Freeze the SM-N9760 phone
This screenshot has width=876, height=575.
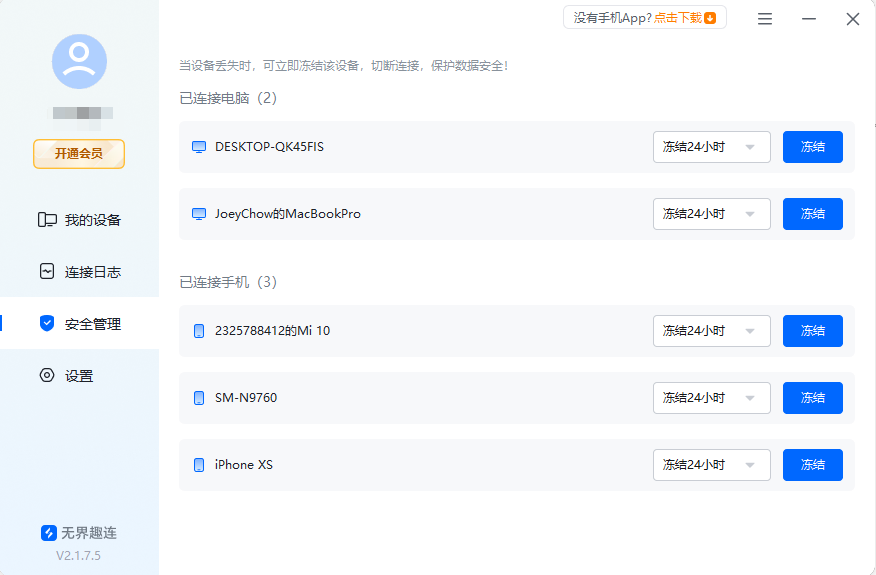tap(812, 398)
